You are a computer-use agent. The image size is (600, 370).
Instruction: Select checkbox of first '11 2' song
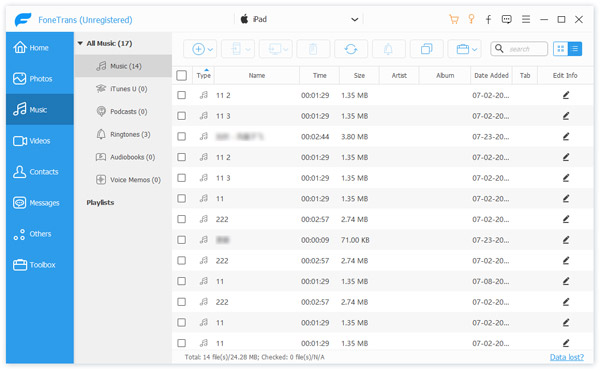pyautogui.click(x=182, y=95)
